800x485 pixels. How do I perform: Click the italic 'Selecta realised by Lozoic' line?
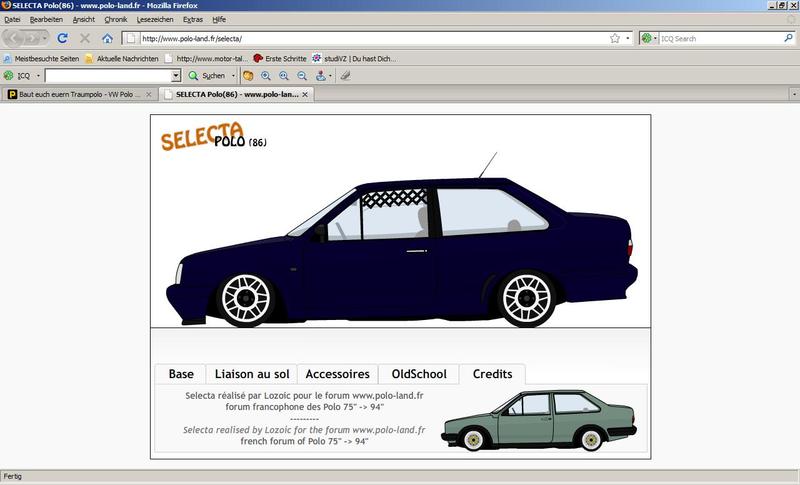[304, 430]
